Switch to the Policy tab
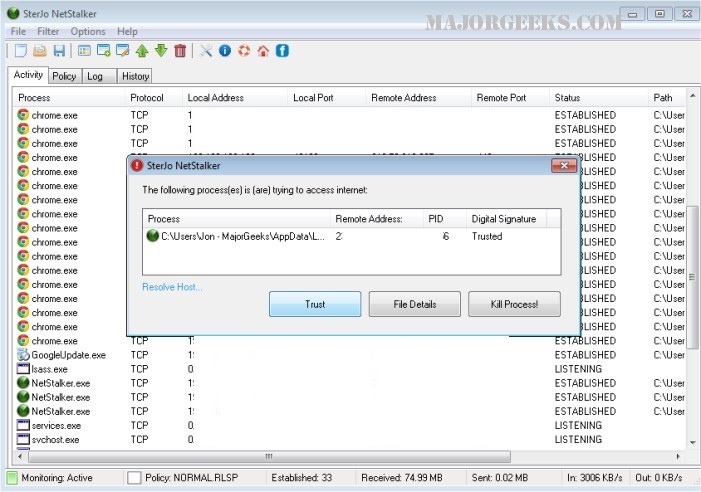 click(x=64, y=76)
